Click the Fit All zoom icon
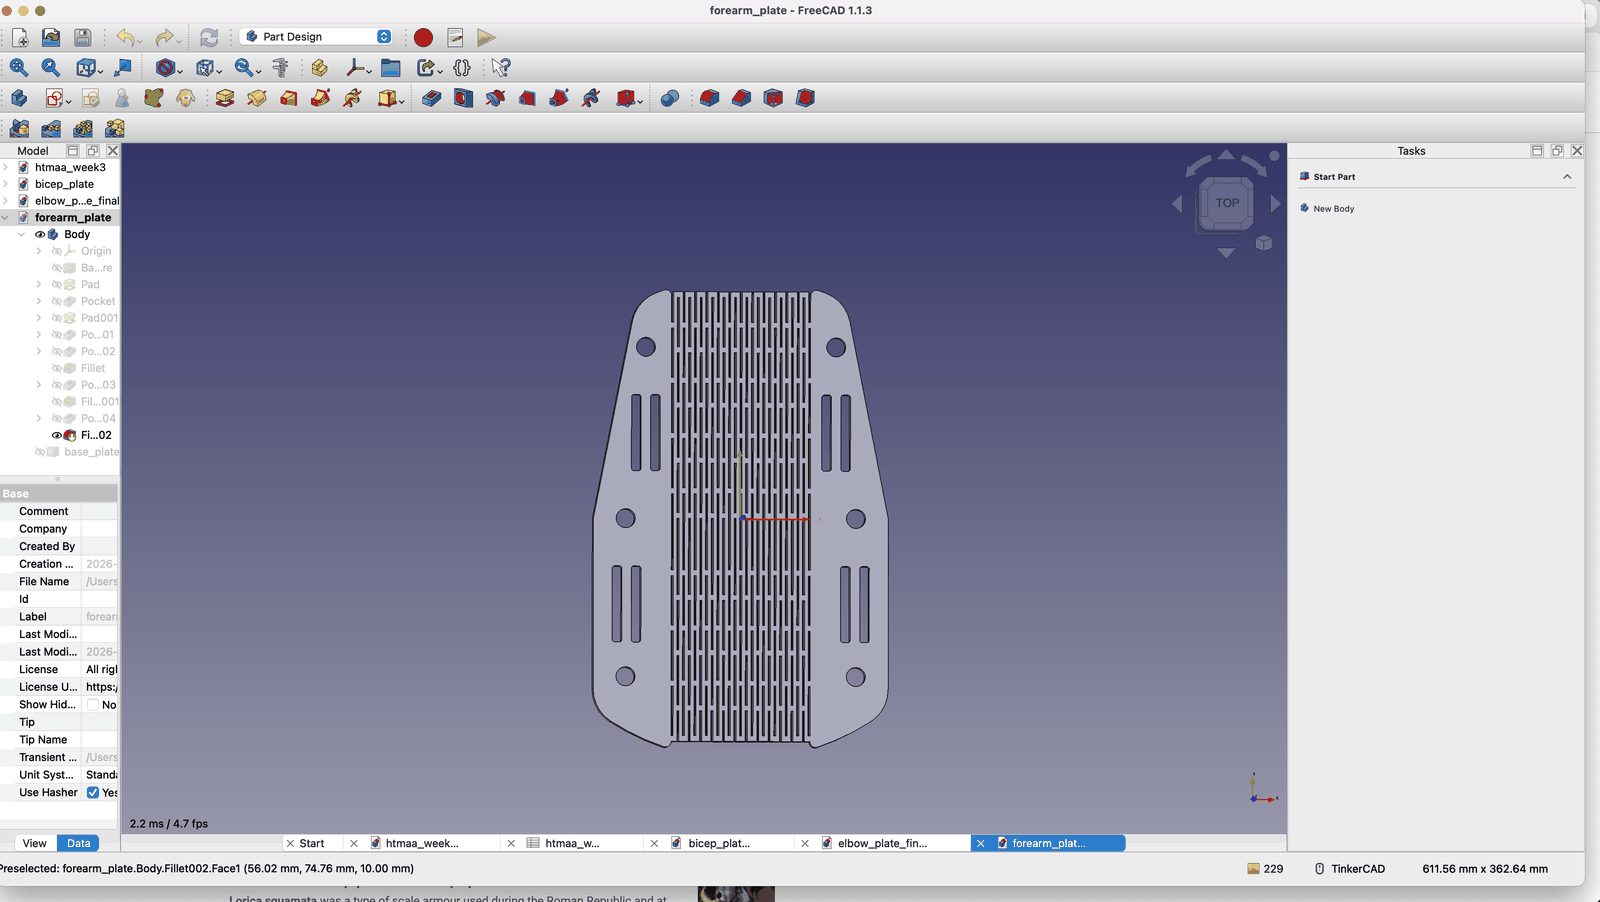The width and height of the screenshot is (1600, 902). pyautogui.click(x=19, y=68)
